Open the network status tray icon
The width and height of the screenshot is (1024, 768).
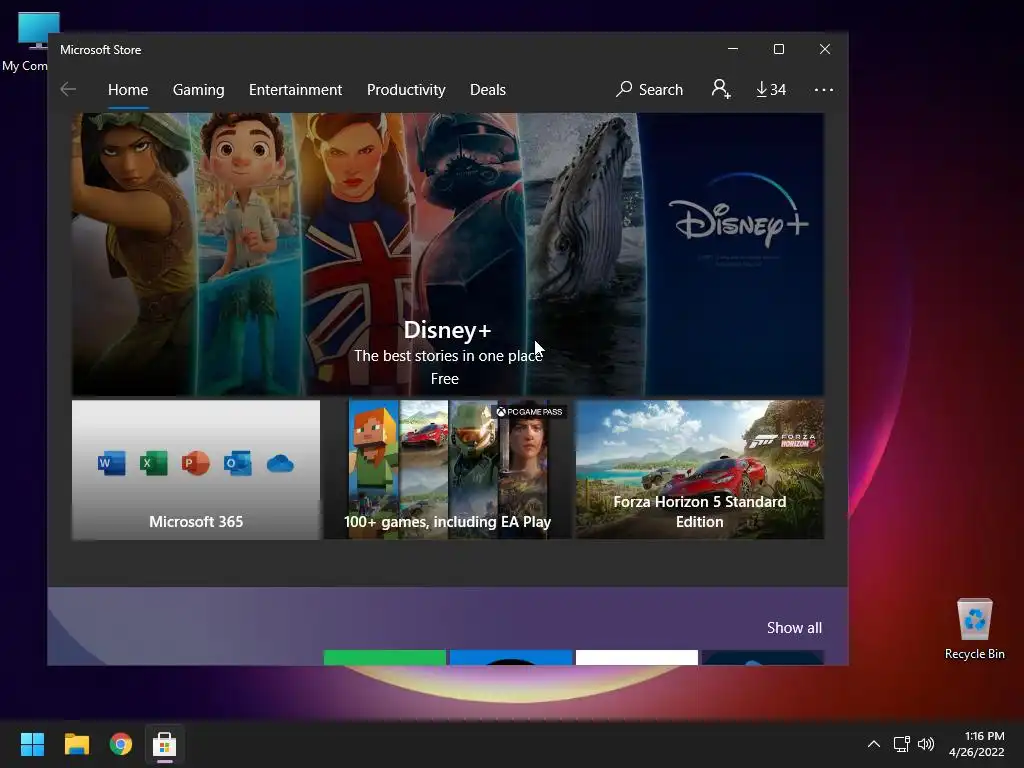tap(902, 744)
